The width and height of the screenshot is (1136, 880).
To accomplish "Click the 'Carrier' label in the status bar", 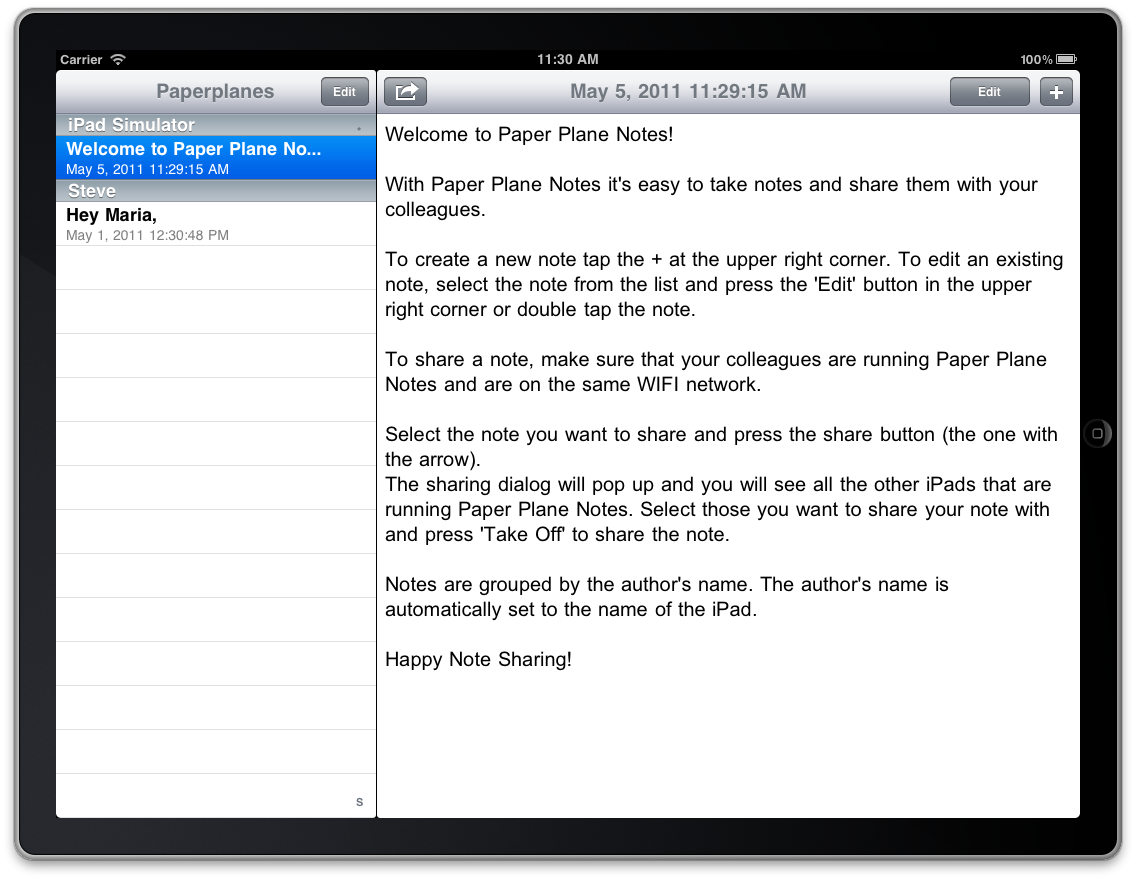I will coord(81,60).
